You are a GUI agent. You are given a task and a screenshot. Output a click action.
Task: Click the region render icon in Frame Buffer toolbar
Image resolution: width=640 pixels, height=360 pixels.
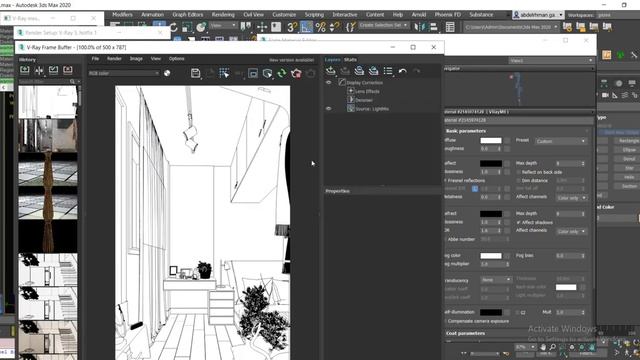click(253, 73)
